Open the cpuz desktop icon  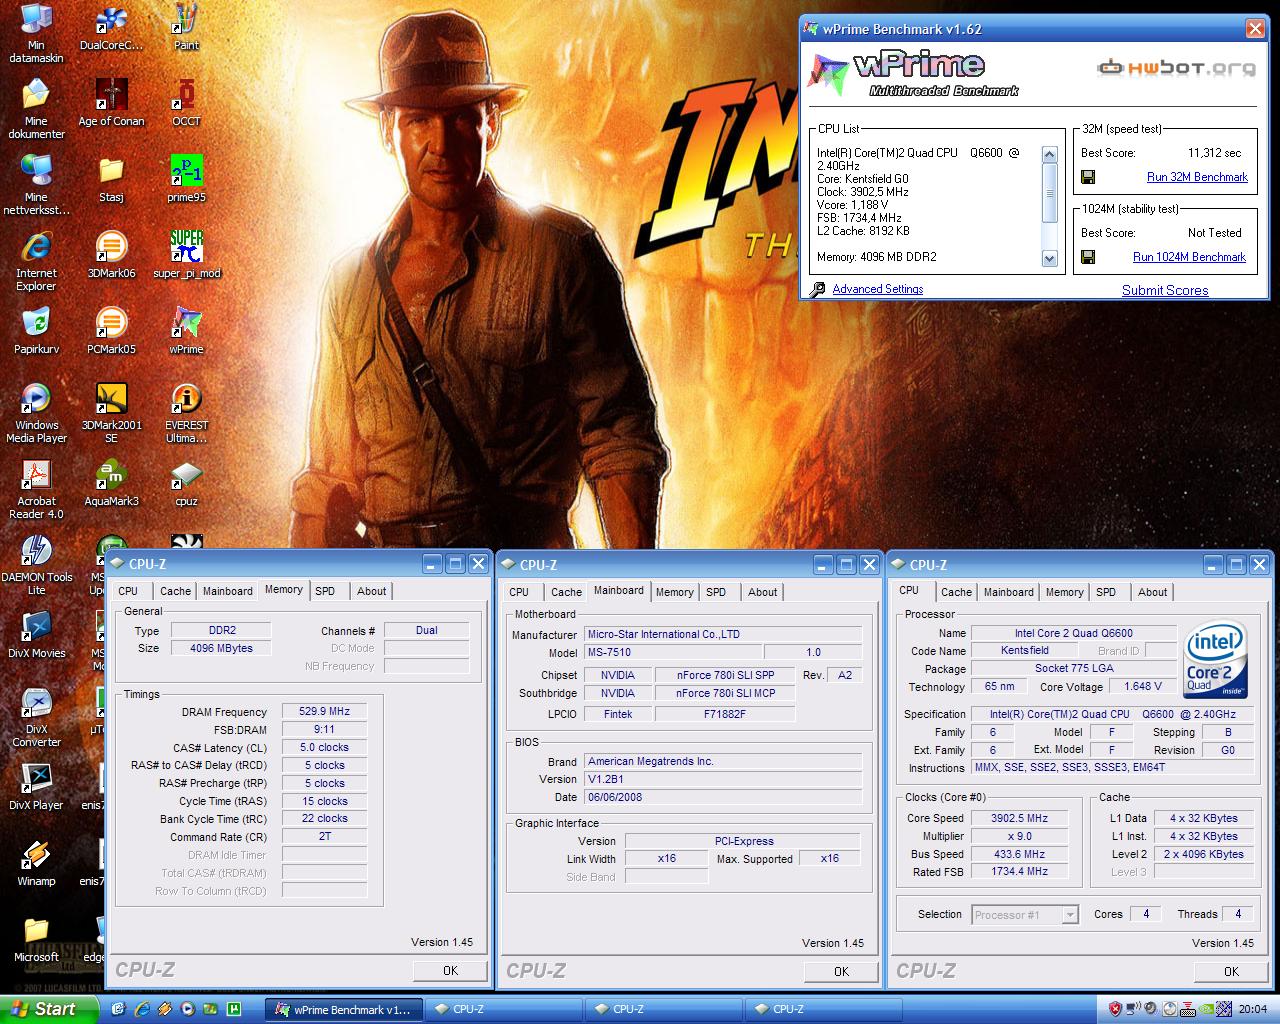click(x=186, y=483)
